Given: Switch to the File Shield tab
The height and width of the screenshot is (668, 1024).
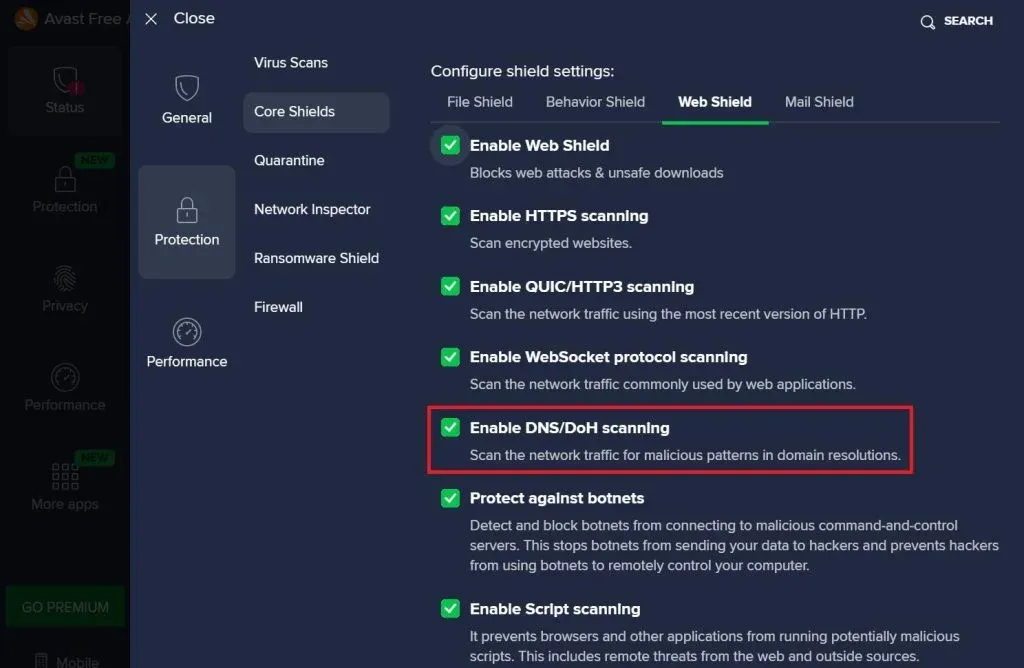Looking at the screenshot, I should coord(480,102).
